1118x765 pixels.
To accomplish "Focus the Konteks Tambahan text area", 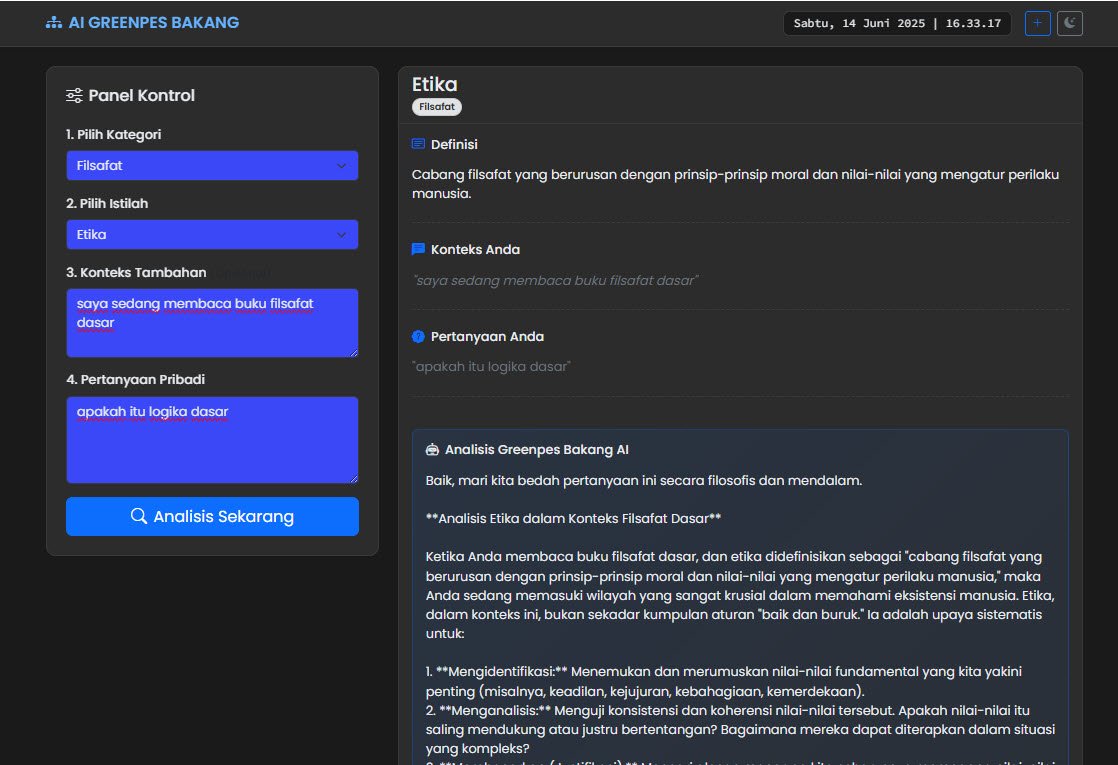I will pyautogui.click(x=212, y=323).
